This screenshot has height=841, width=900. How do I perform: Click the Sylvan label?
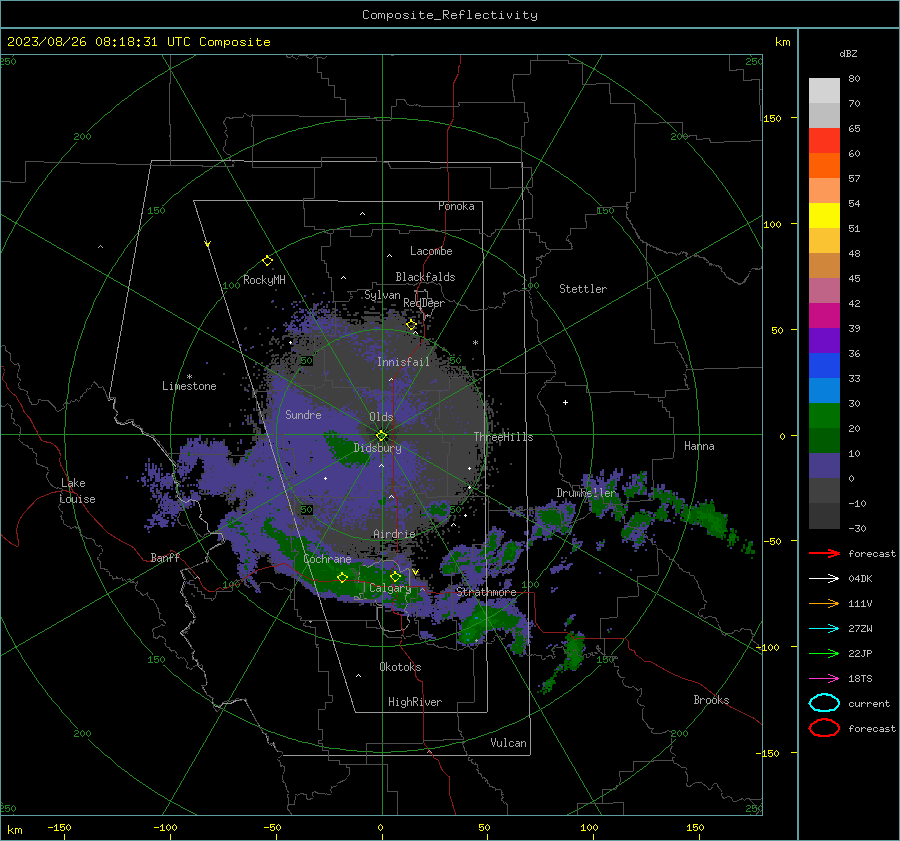click(x=382, y=296)
